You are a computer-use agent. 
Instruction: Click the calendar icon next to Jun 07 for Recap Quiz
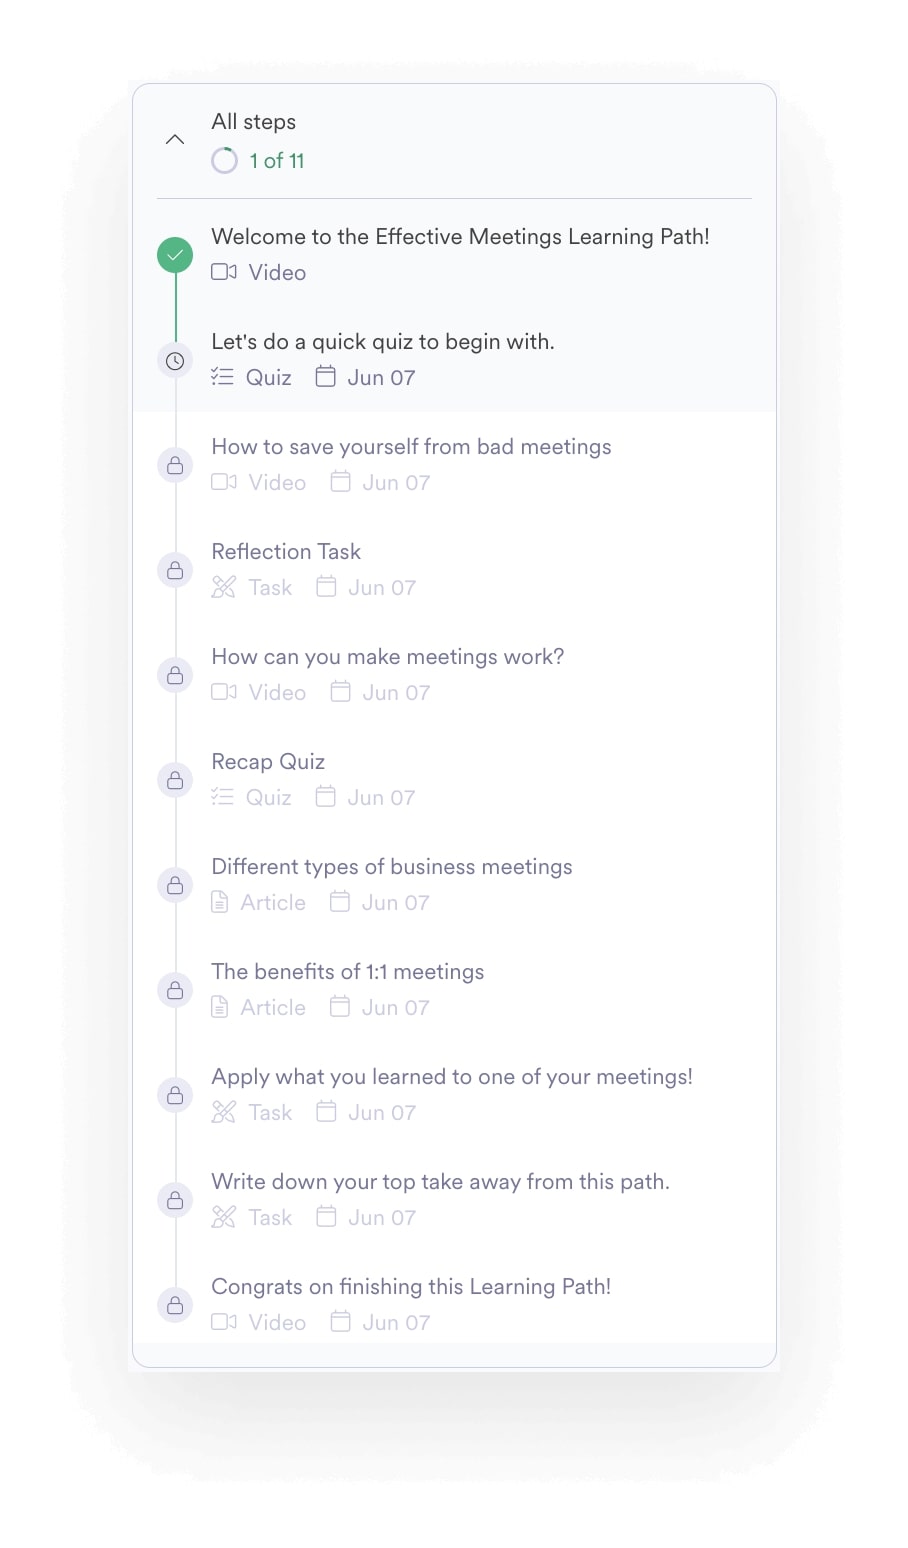click(x=326, y=796)
